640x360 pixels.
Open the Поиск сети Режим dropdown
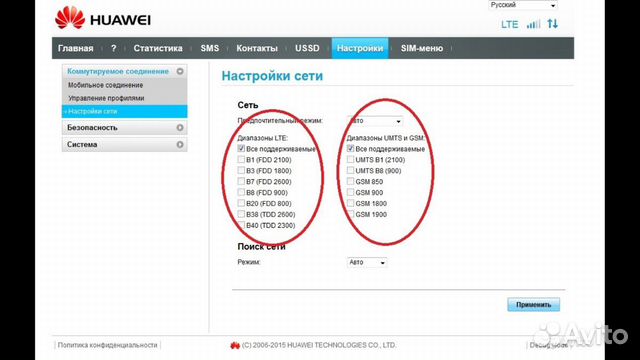pos(367,262)
